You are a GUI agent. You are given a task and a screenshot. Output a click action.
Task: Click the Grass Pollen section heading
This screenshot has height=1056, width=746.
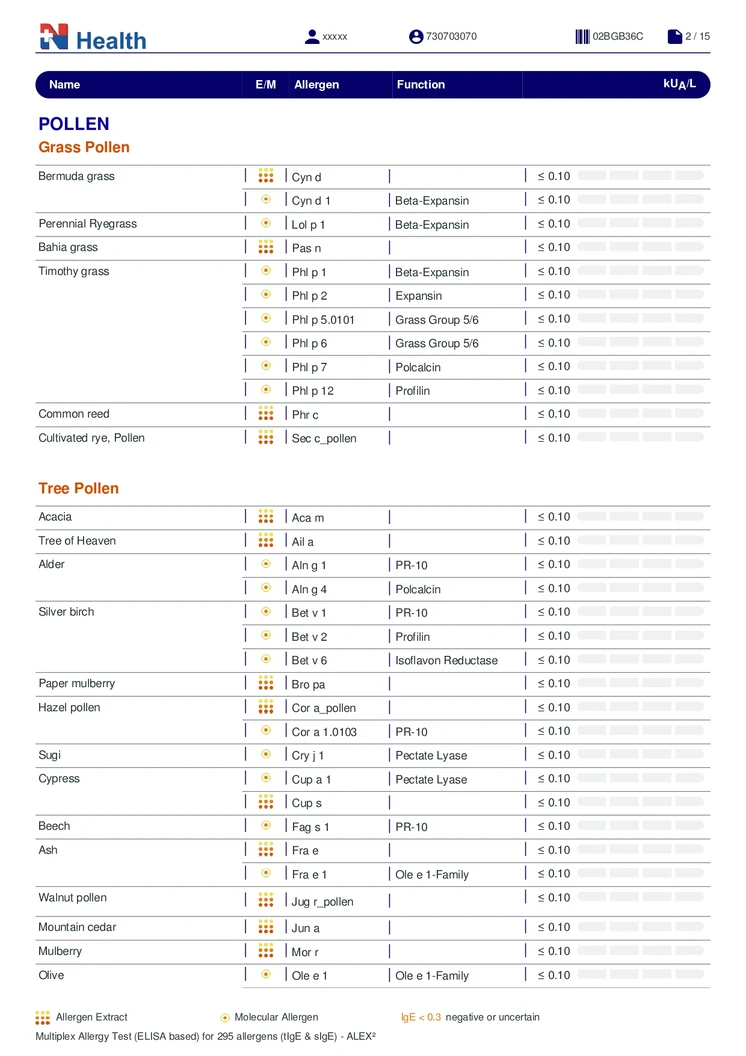click(84, 147)
